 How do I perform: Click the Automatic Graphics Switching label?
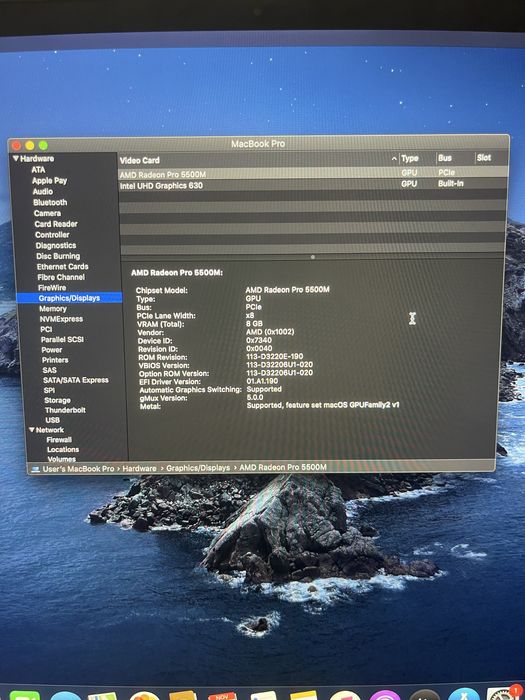pyautogui.click(x=190, y=390)
